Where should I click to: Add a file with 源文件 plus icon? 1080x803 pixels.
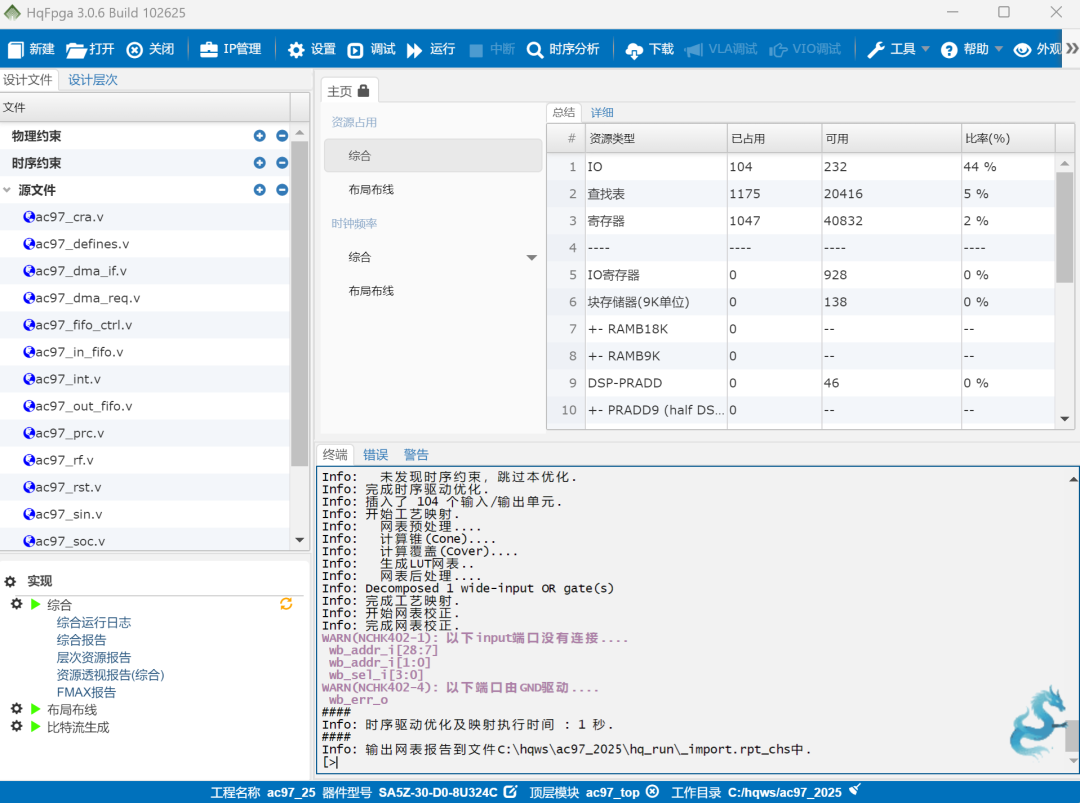(x=260, y=190)
